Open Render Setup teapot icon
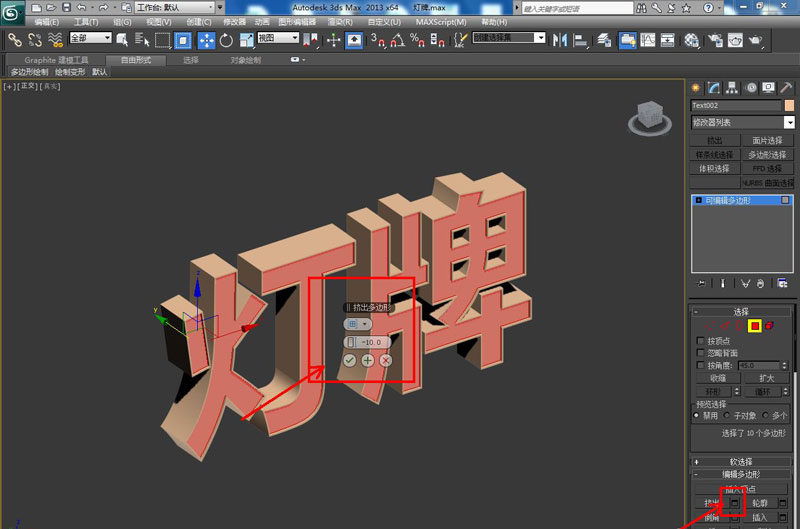This screenshot has width=800, height=529. [x=715, y=40]
